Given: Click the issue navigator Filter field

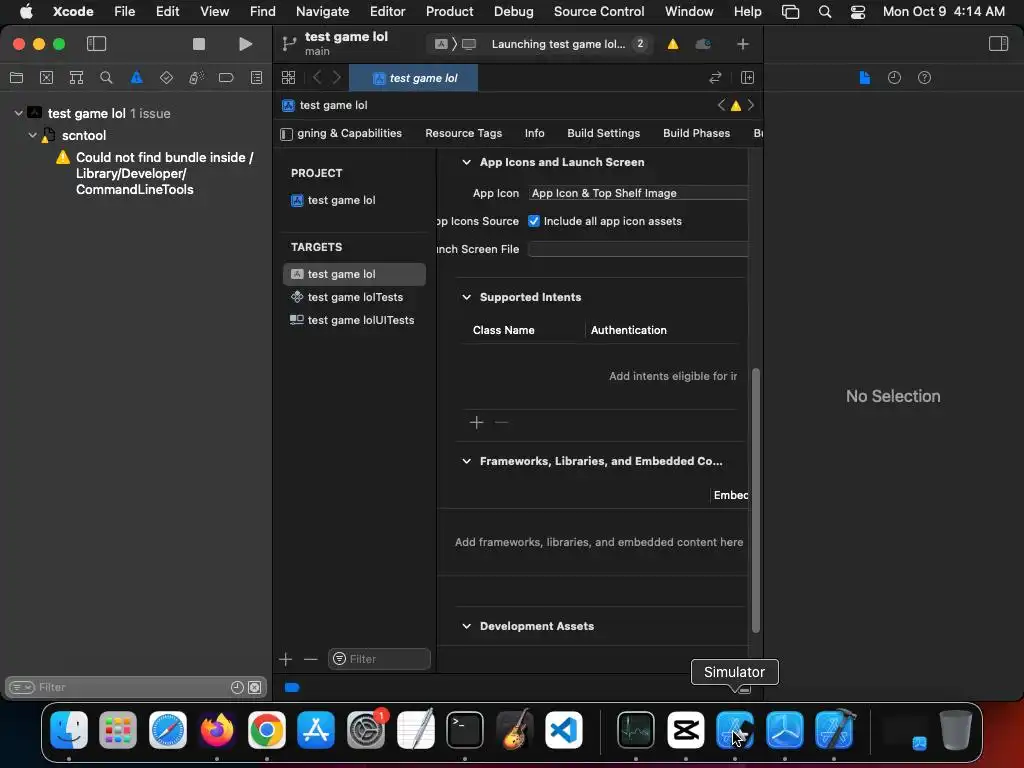Looking at the screenshot, I should coord(136,687).
